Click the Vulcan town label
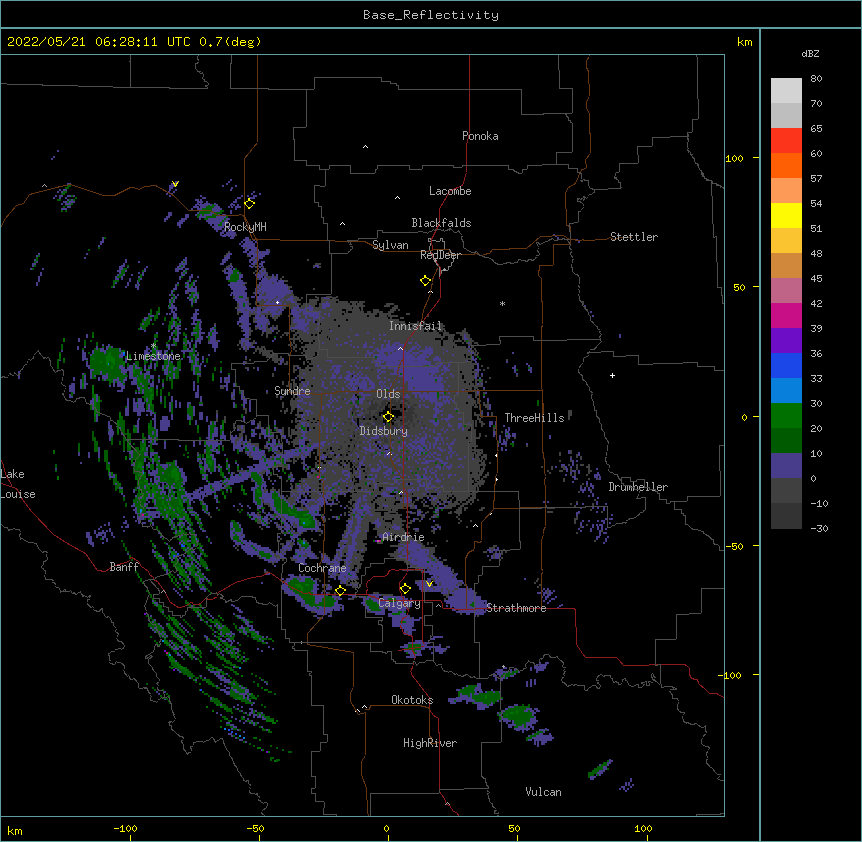Viewport: 862px width, 842px height. pos(543,792)
